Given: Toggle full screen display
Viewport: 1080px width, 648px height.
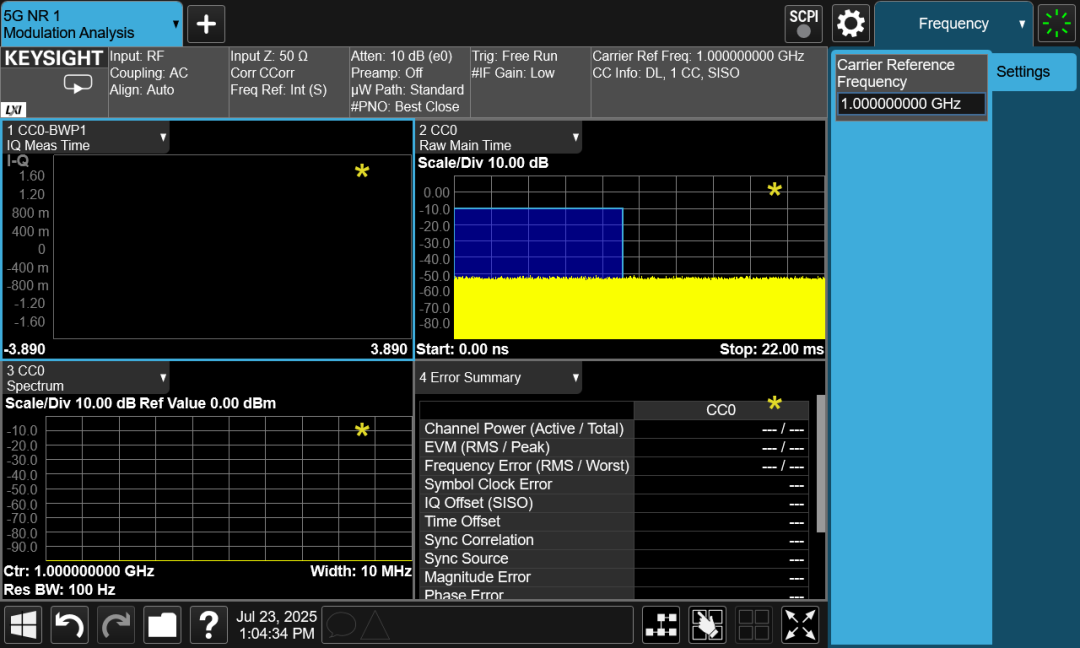Looking at the screenshot, I should point(800,625).
